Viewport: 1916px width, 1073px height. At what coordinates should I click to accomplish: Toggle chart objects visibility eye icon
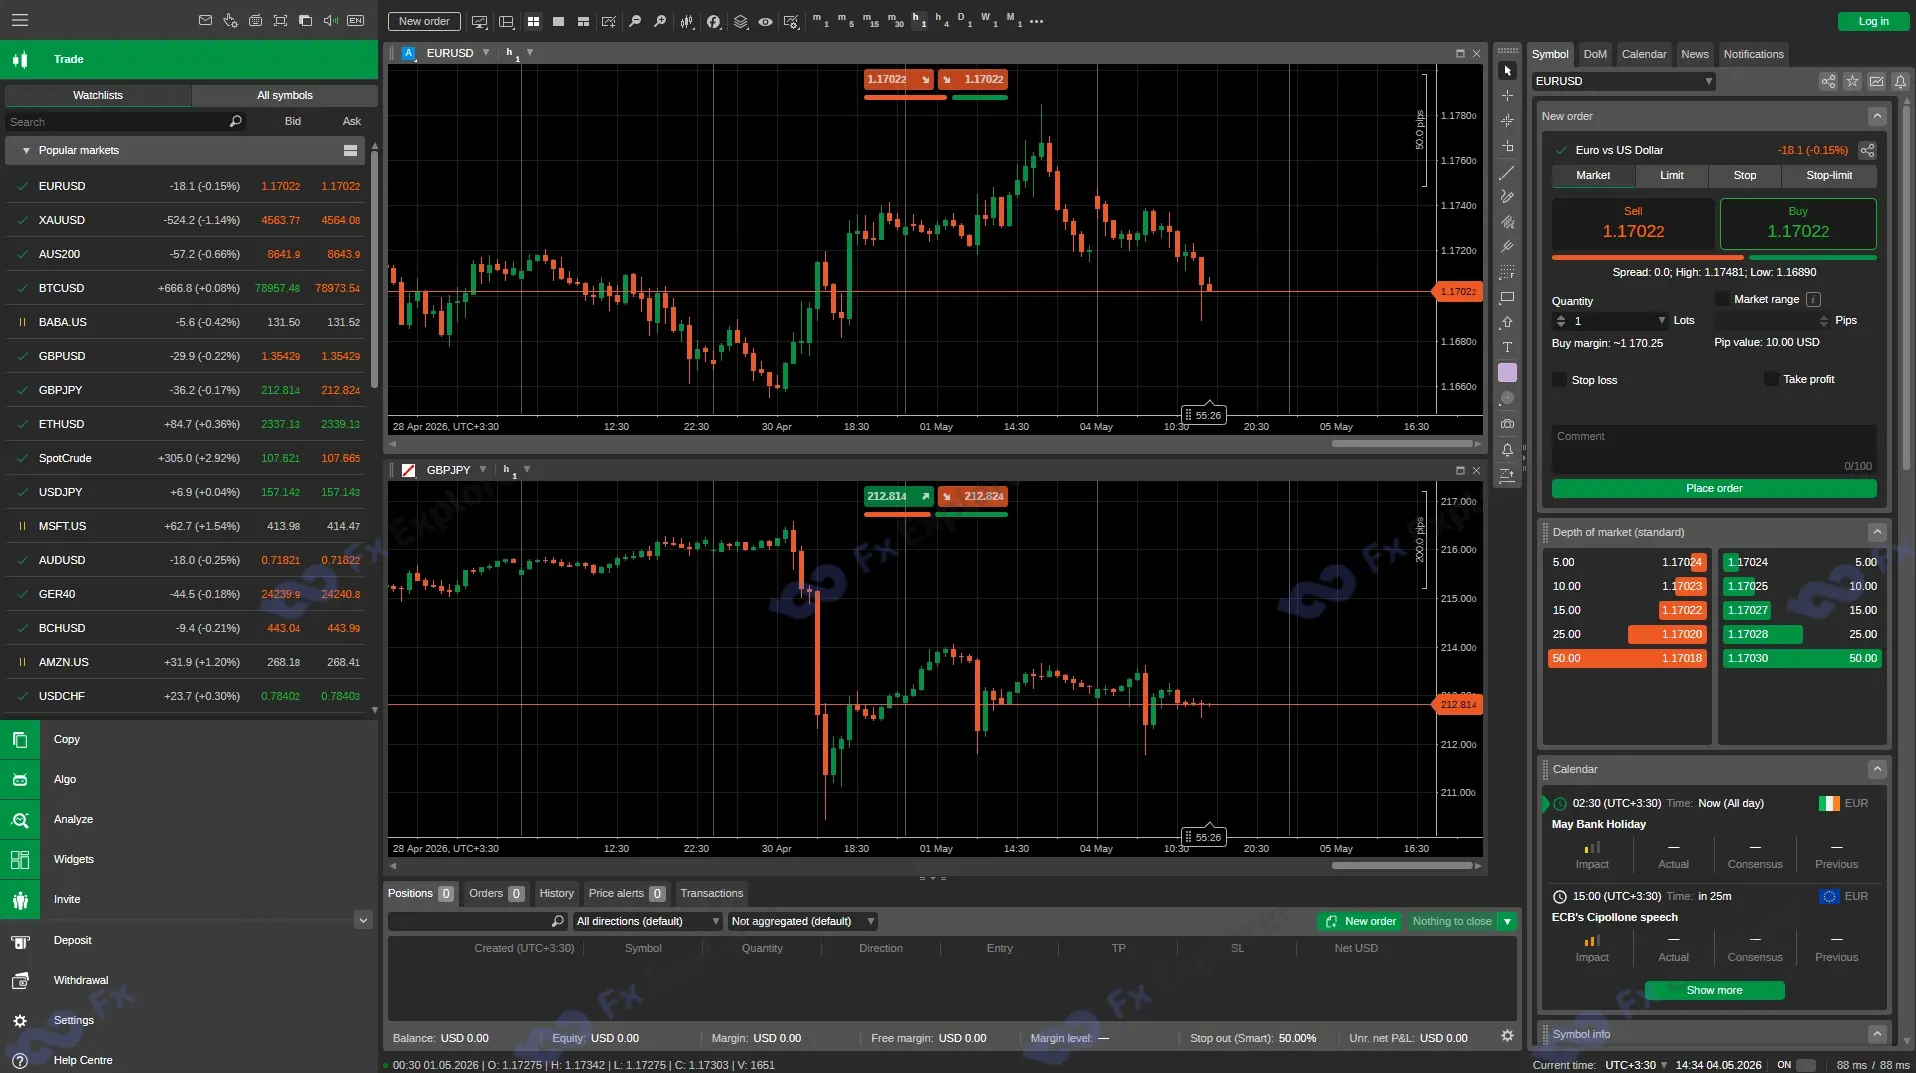[765, 21]
